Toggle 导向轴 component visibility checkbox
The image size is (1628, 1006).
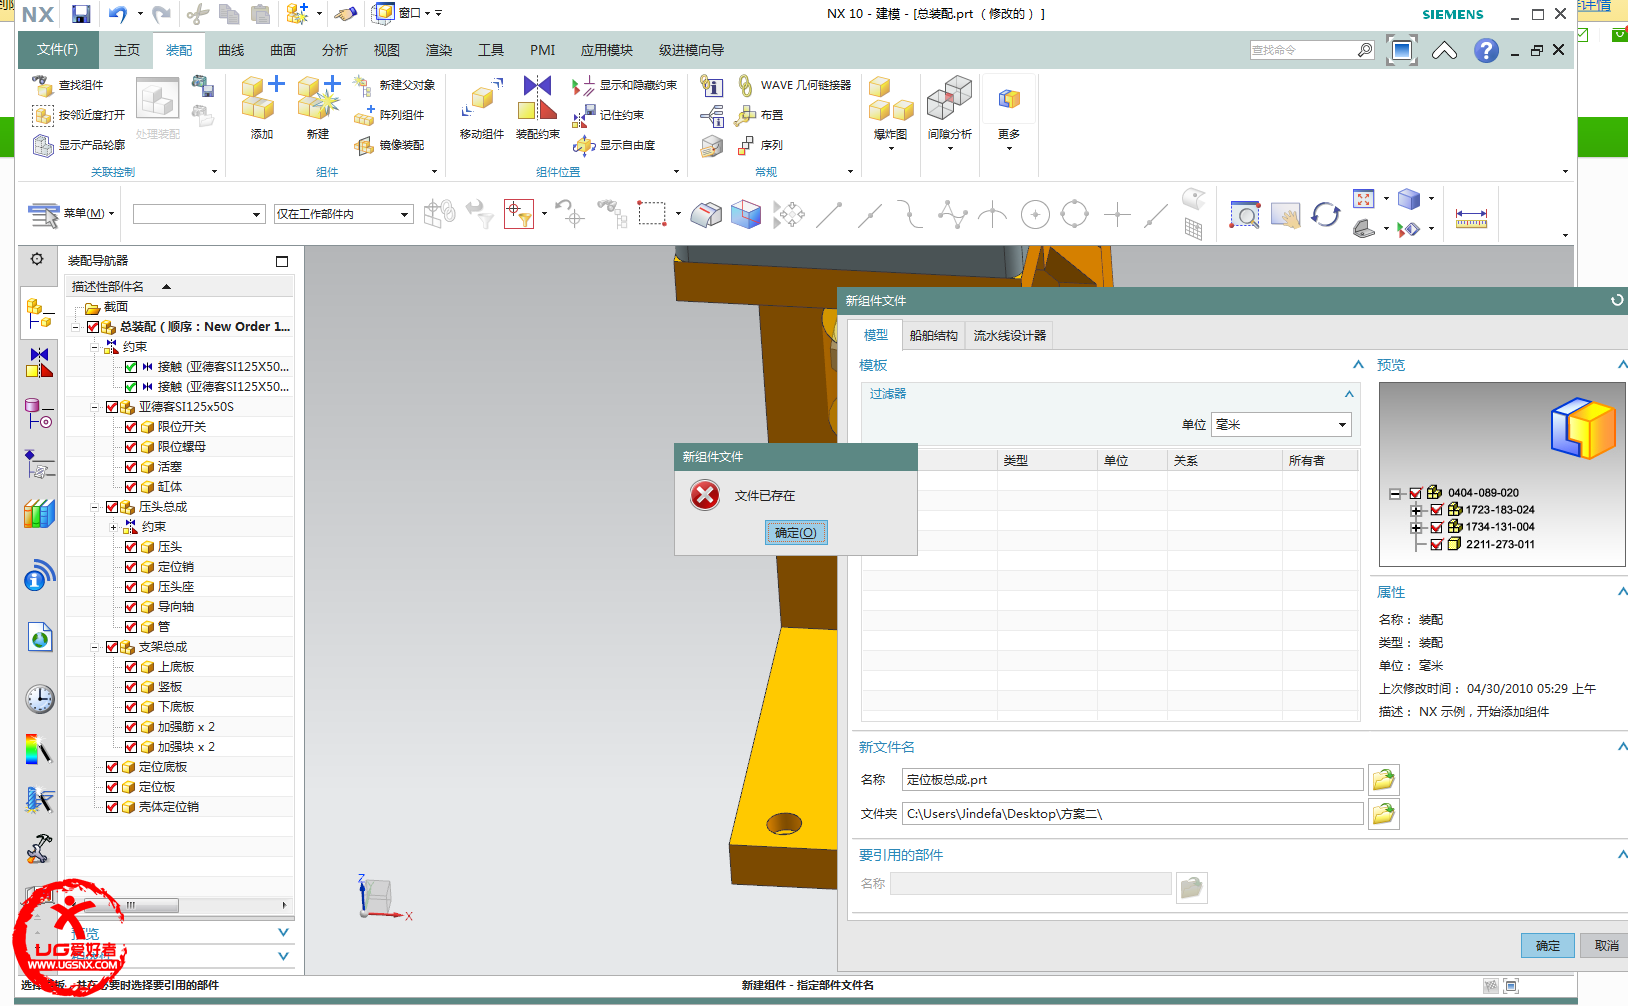(131, 607)
